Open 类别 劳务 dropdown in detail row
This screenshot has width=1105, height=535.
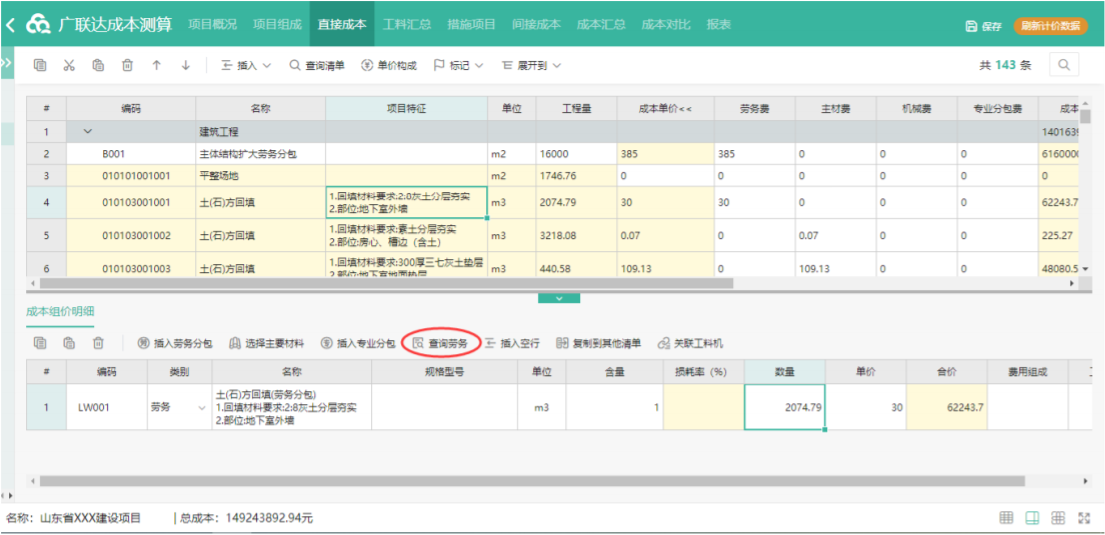point(203,407)
